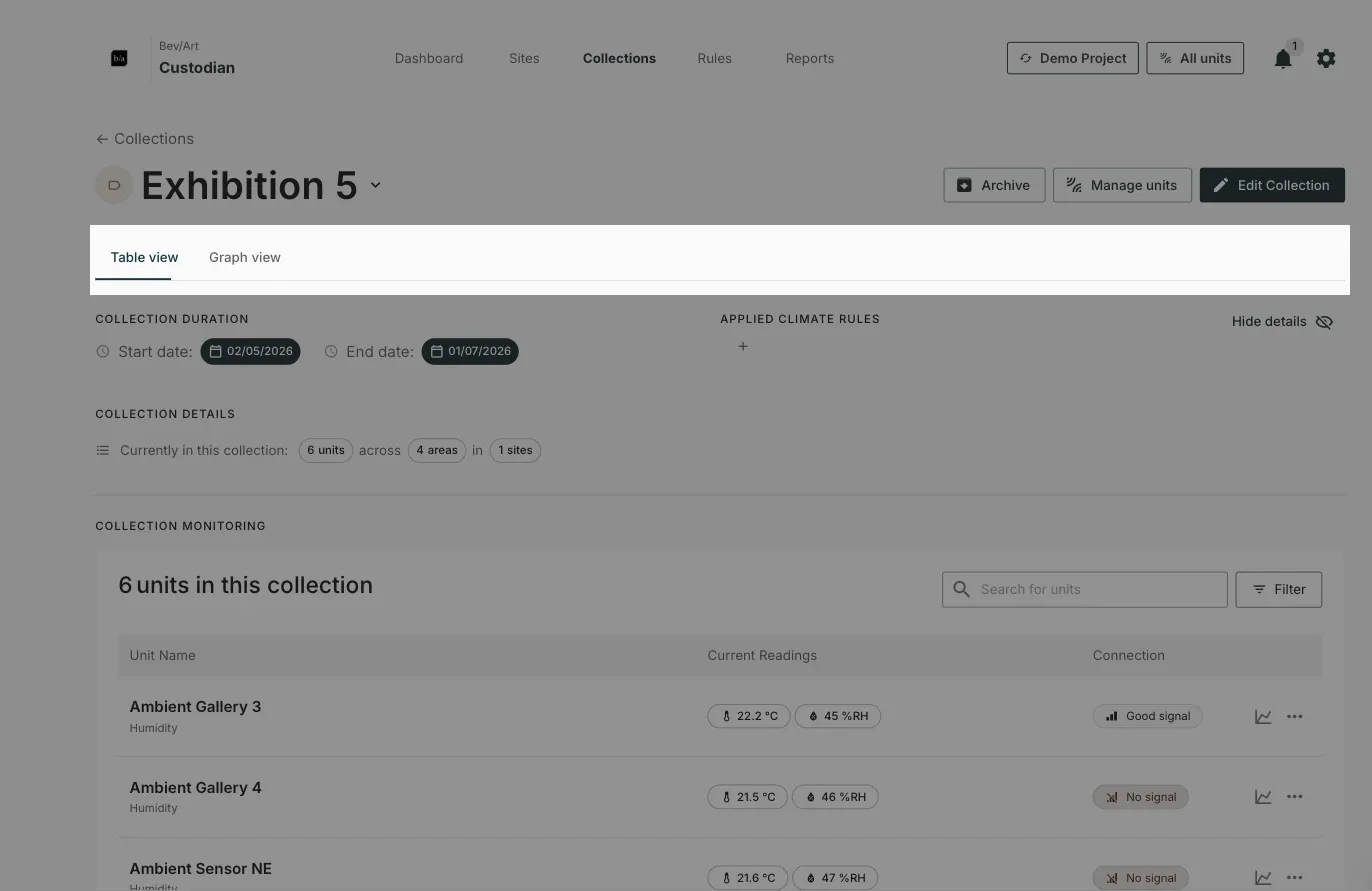Click the 6 units chip
The height and width of the screenshot is (891, 1372).
(x=326, y=451)
